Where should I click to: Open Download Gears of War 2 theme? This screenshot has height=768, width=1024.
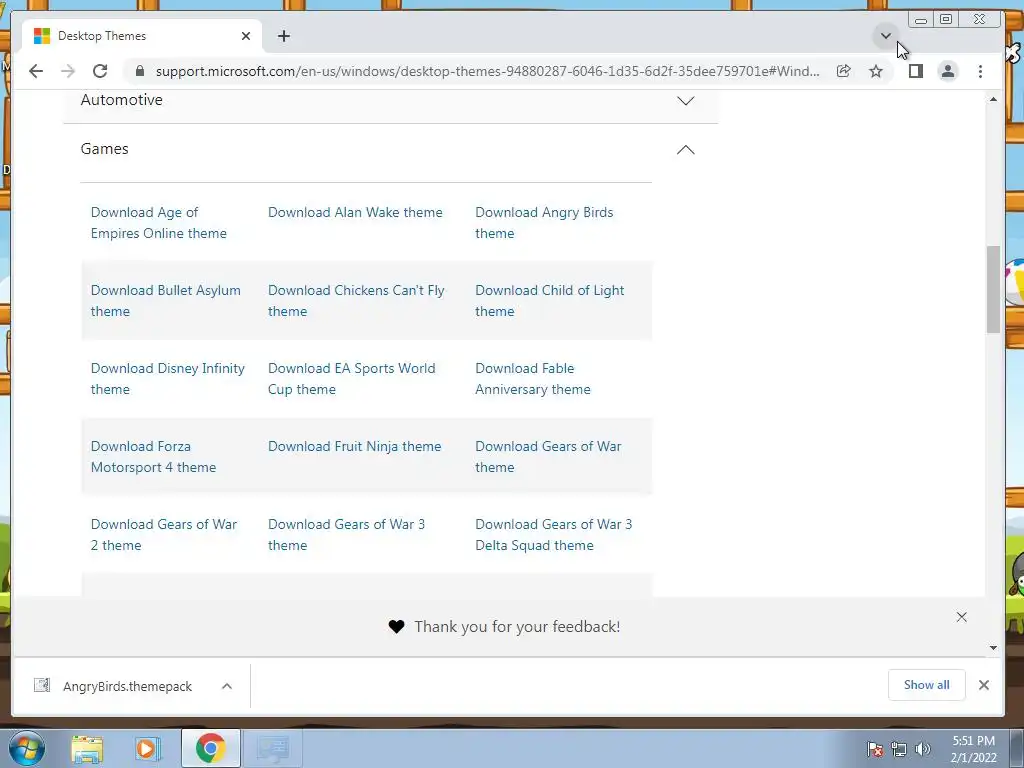pos(164,534)
